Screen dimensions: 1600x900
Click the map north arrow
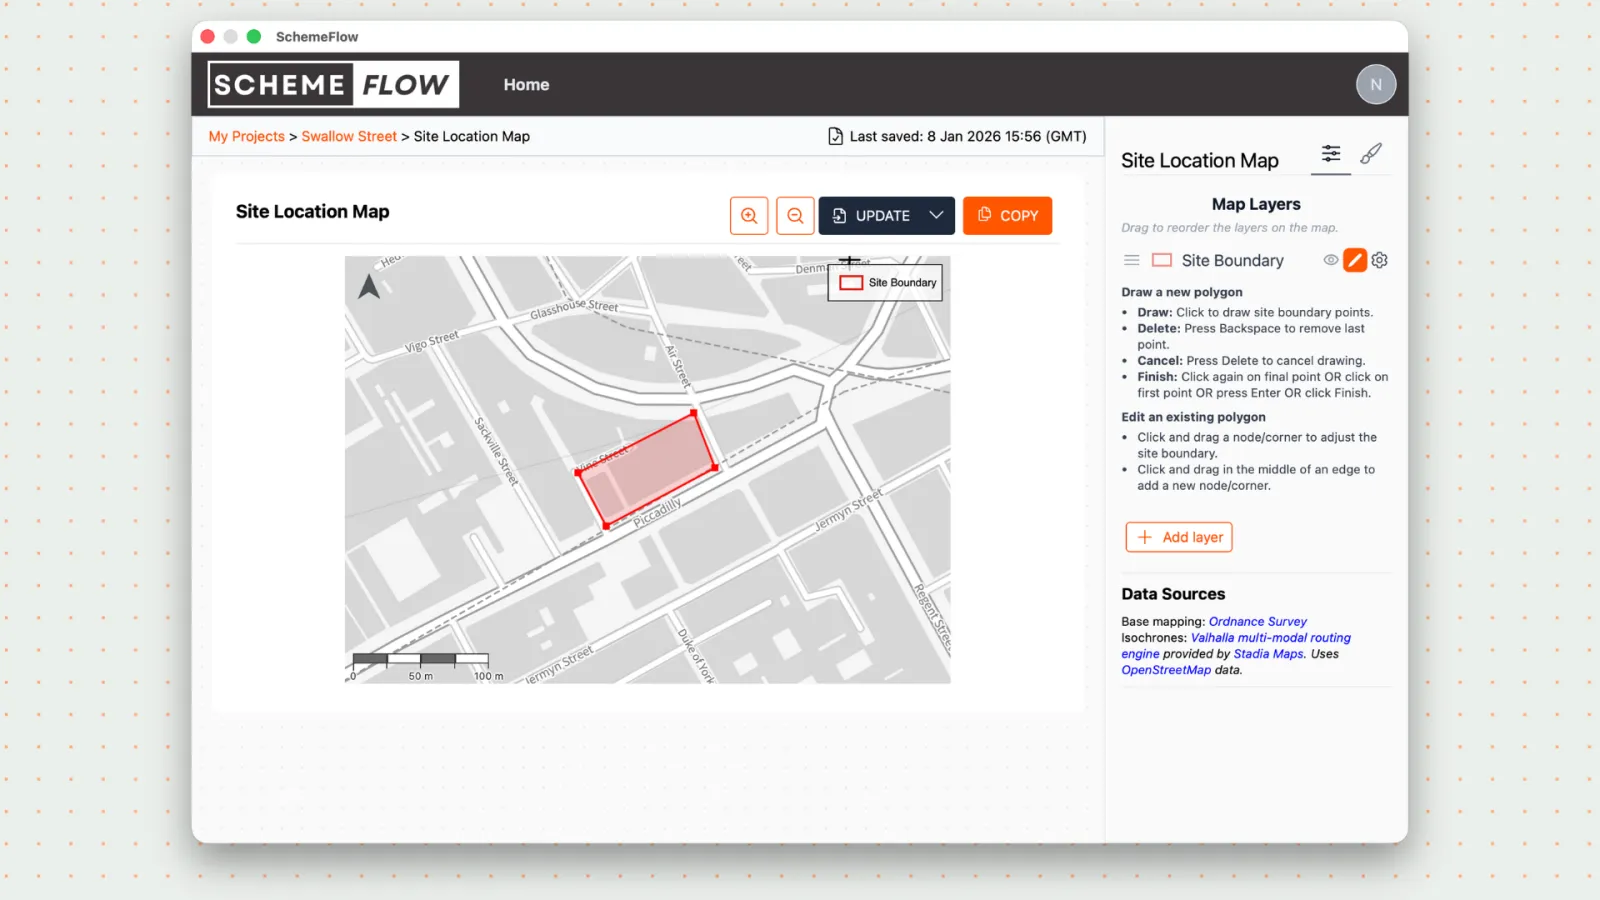(x=369, y=287)
